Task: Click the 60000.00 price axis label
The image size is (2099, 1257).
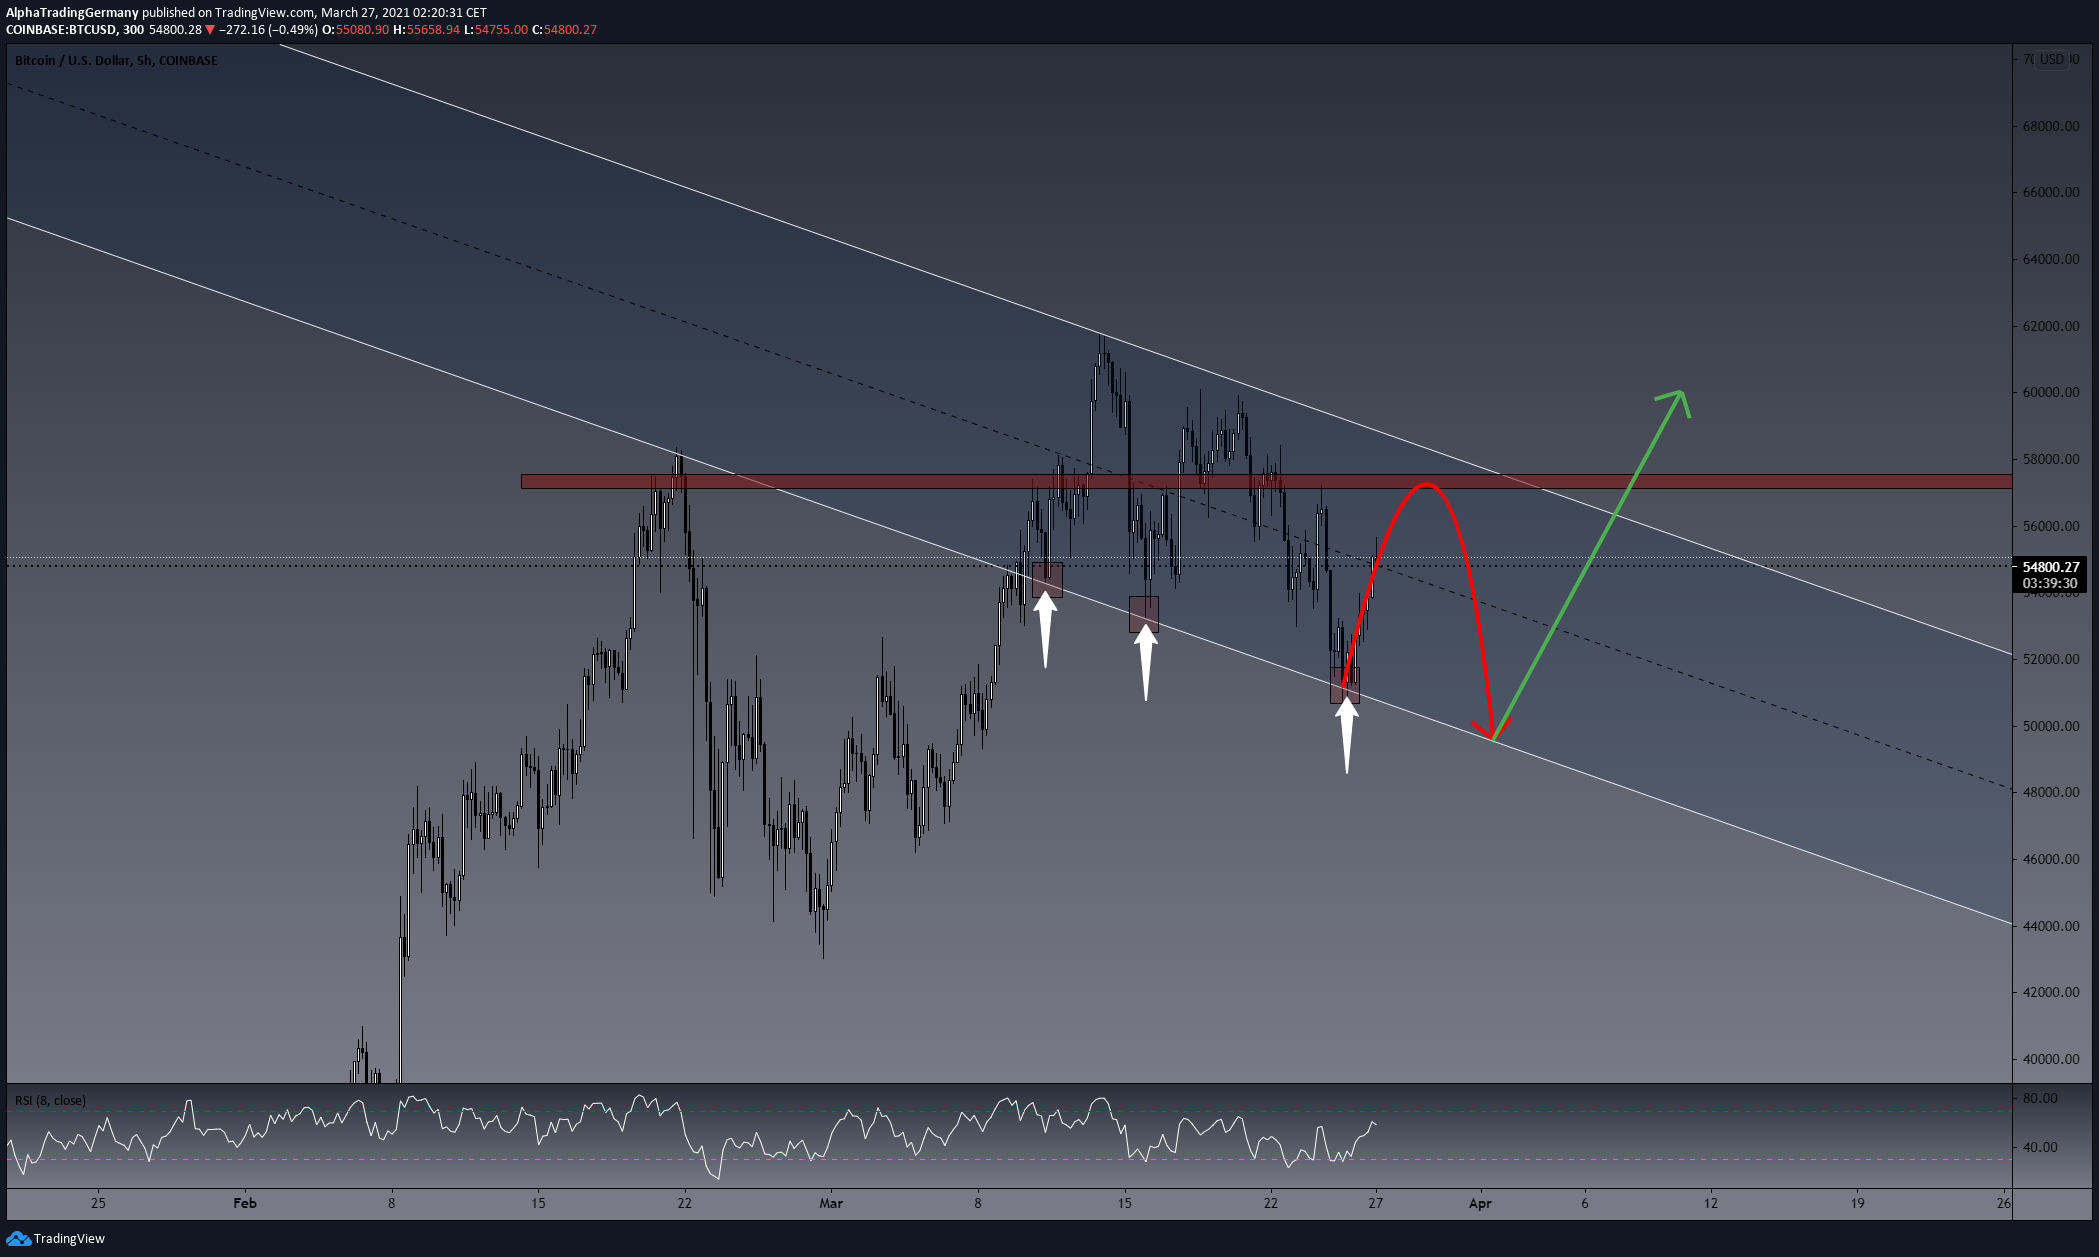Action: (2050, 392)
